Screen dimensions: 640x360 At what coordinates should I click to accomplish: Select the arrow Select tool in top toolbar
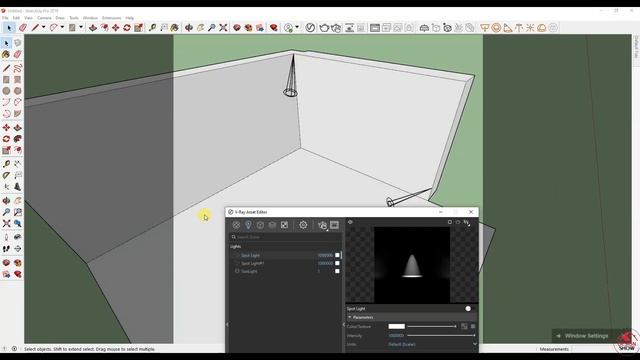coord(9,28)
